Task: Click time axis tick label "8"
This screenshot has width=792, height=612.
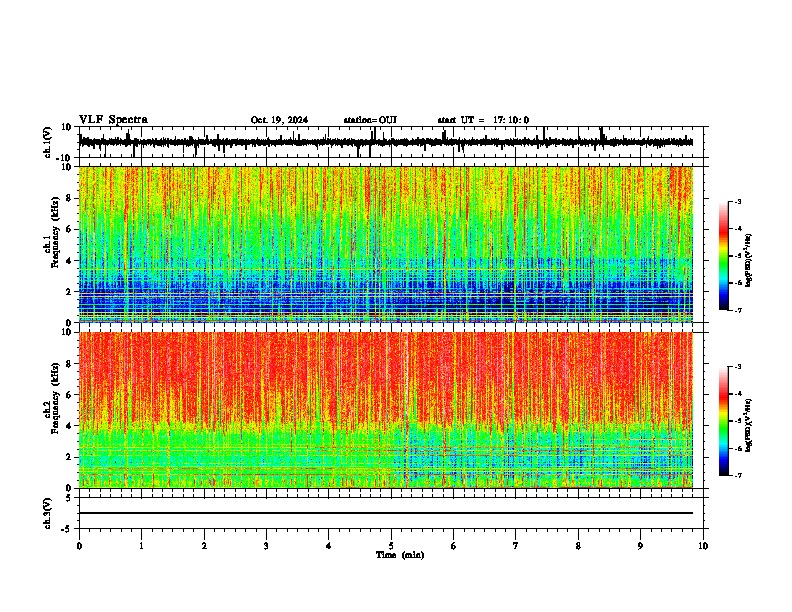Action: 578,546
